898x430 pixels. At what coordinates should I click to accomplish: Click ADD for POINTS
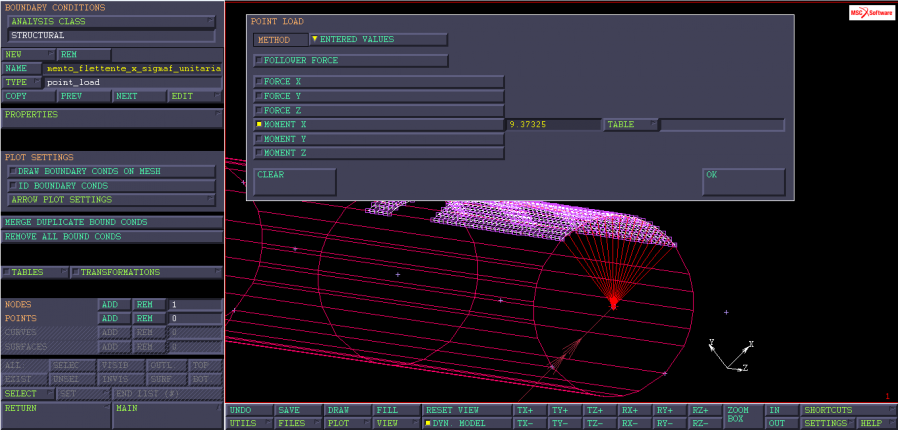[115, 318]
